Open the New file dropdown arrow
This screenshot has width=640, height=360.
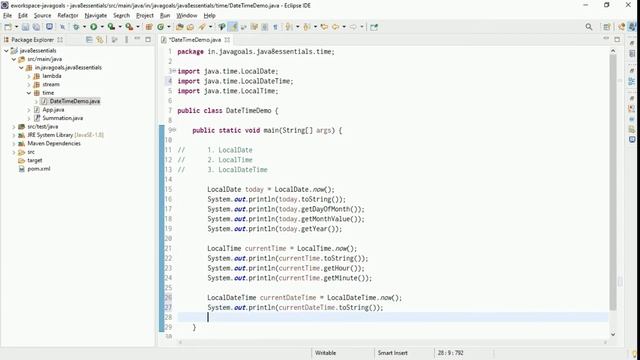(x=16, y=27)
